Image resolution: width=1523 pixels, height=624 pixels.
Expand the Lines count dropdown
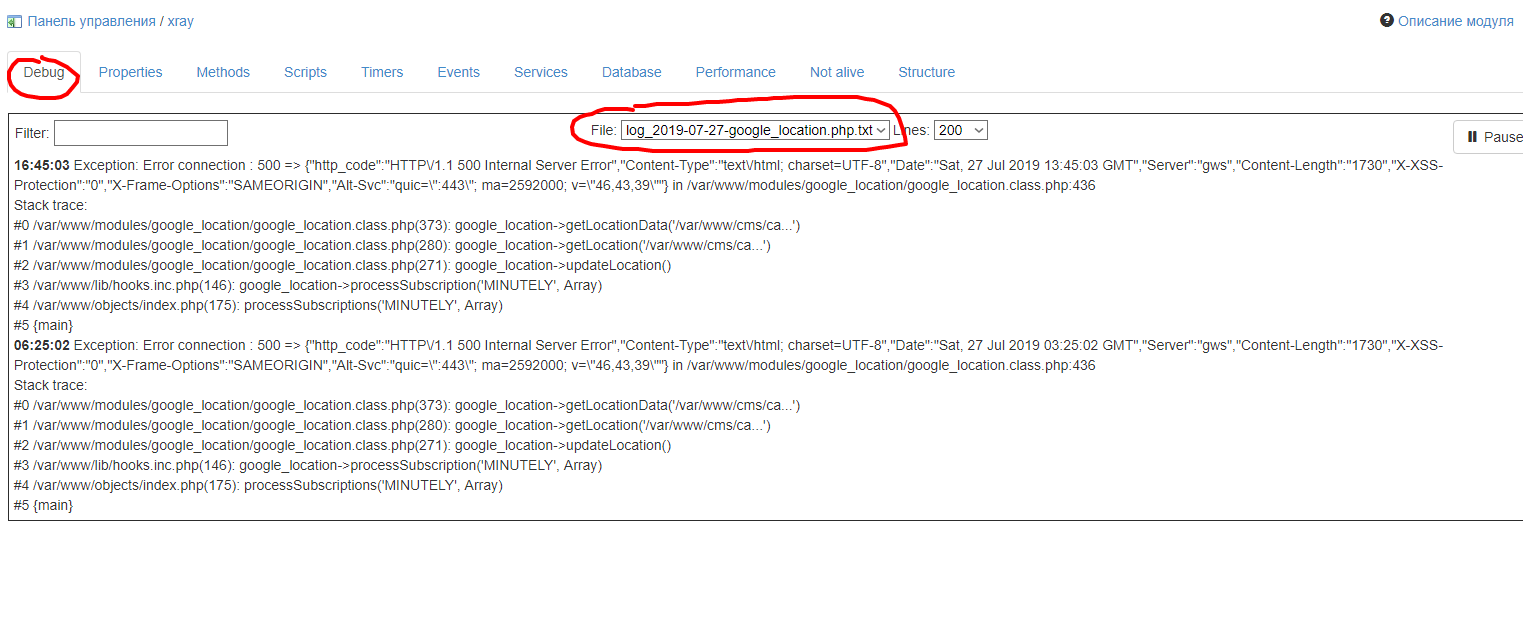coord(960,130)
